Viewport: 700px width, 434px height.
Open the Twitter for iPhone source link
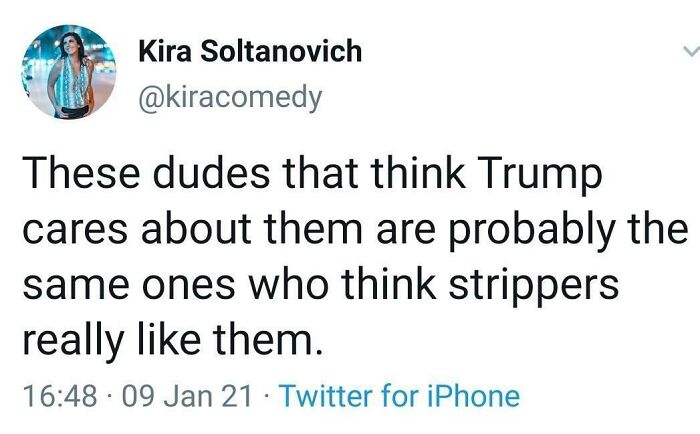400,396
